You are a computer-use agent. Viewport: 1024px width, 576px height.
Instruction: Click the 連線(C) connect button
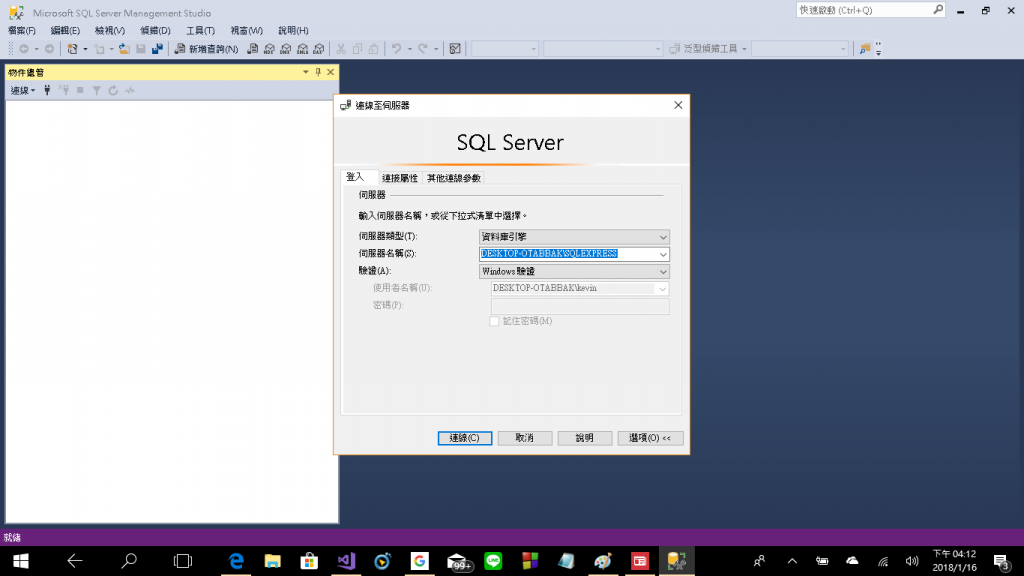click(x=465, y=438)
